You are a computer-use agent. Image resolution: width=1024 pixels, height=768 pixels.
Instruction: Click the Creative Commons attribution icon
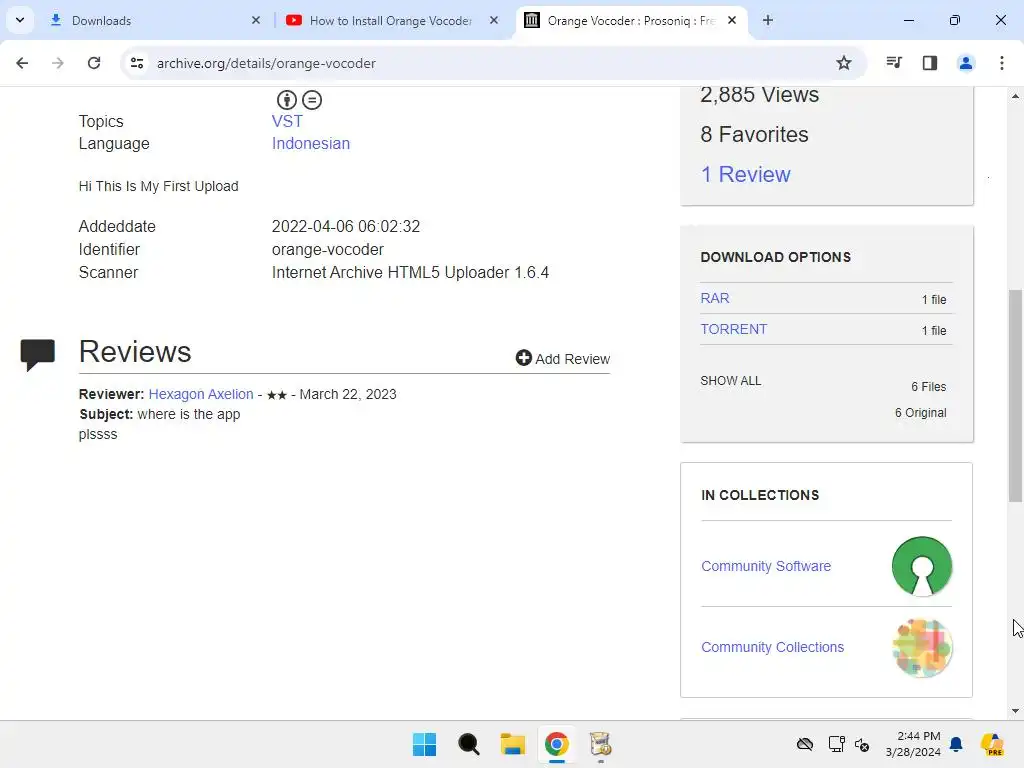pos(287,100)
